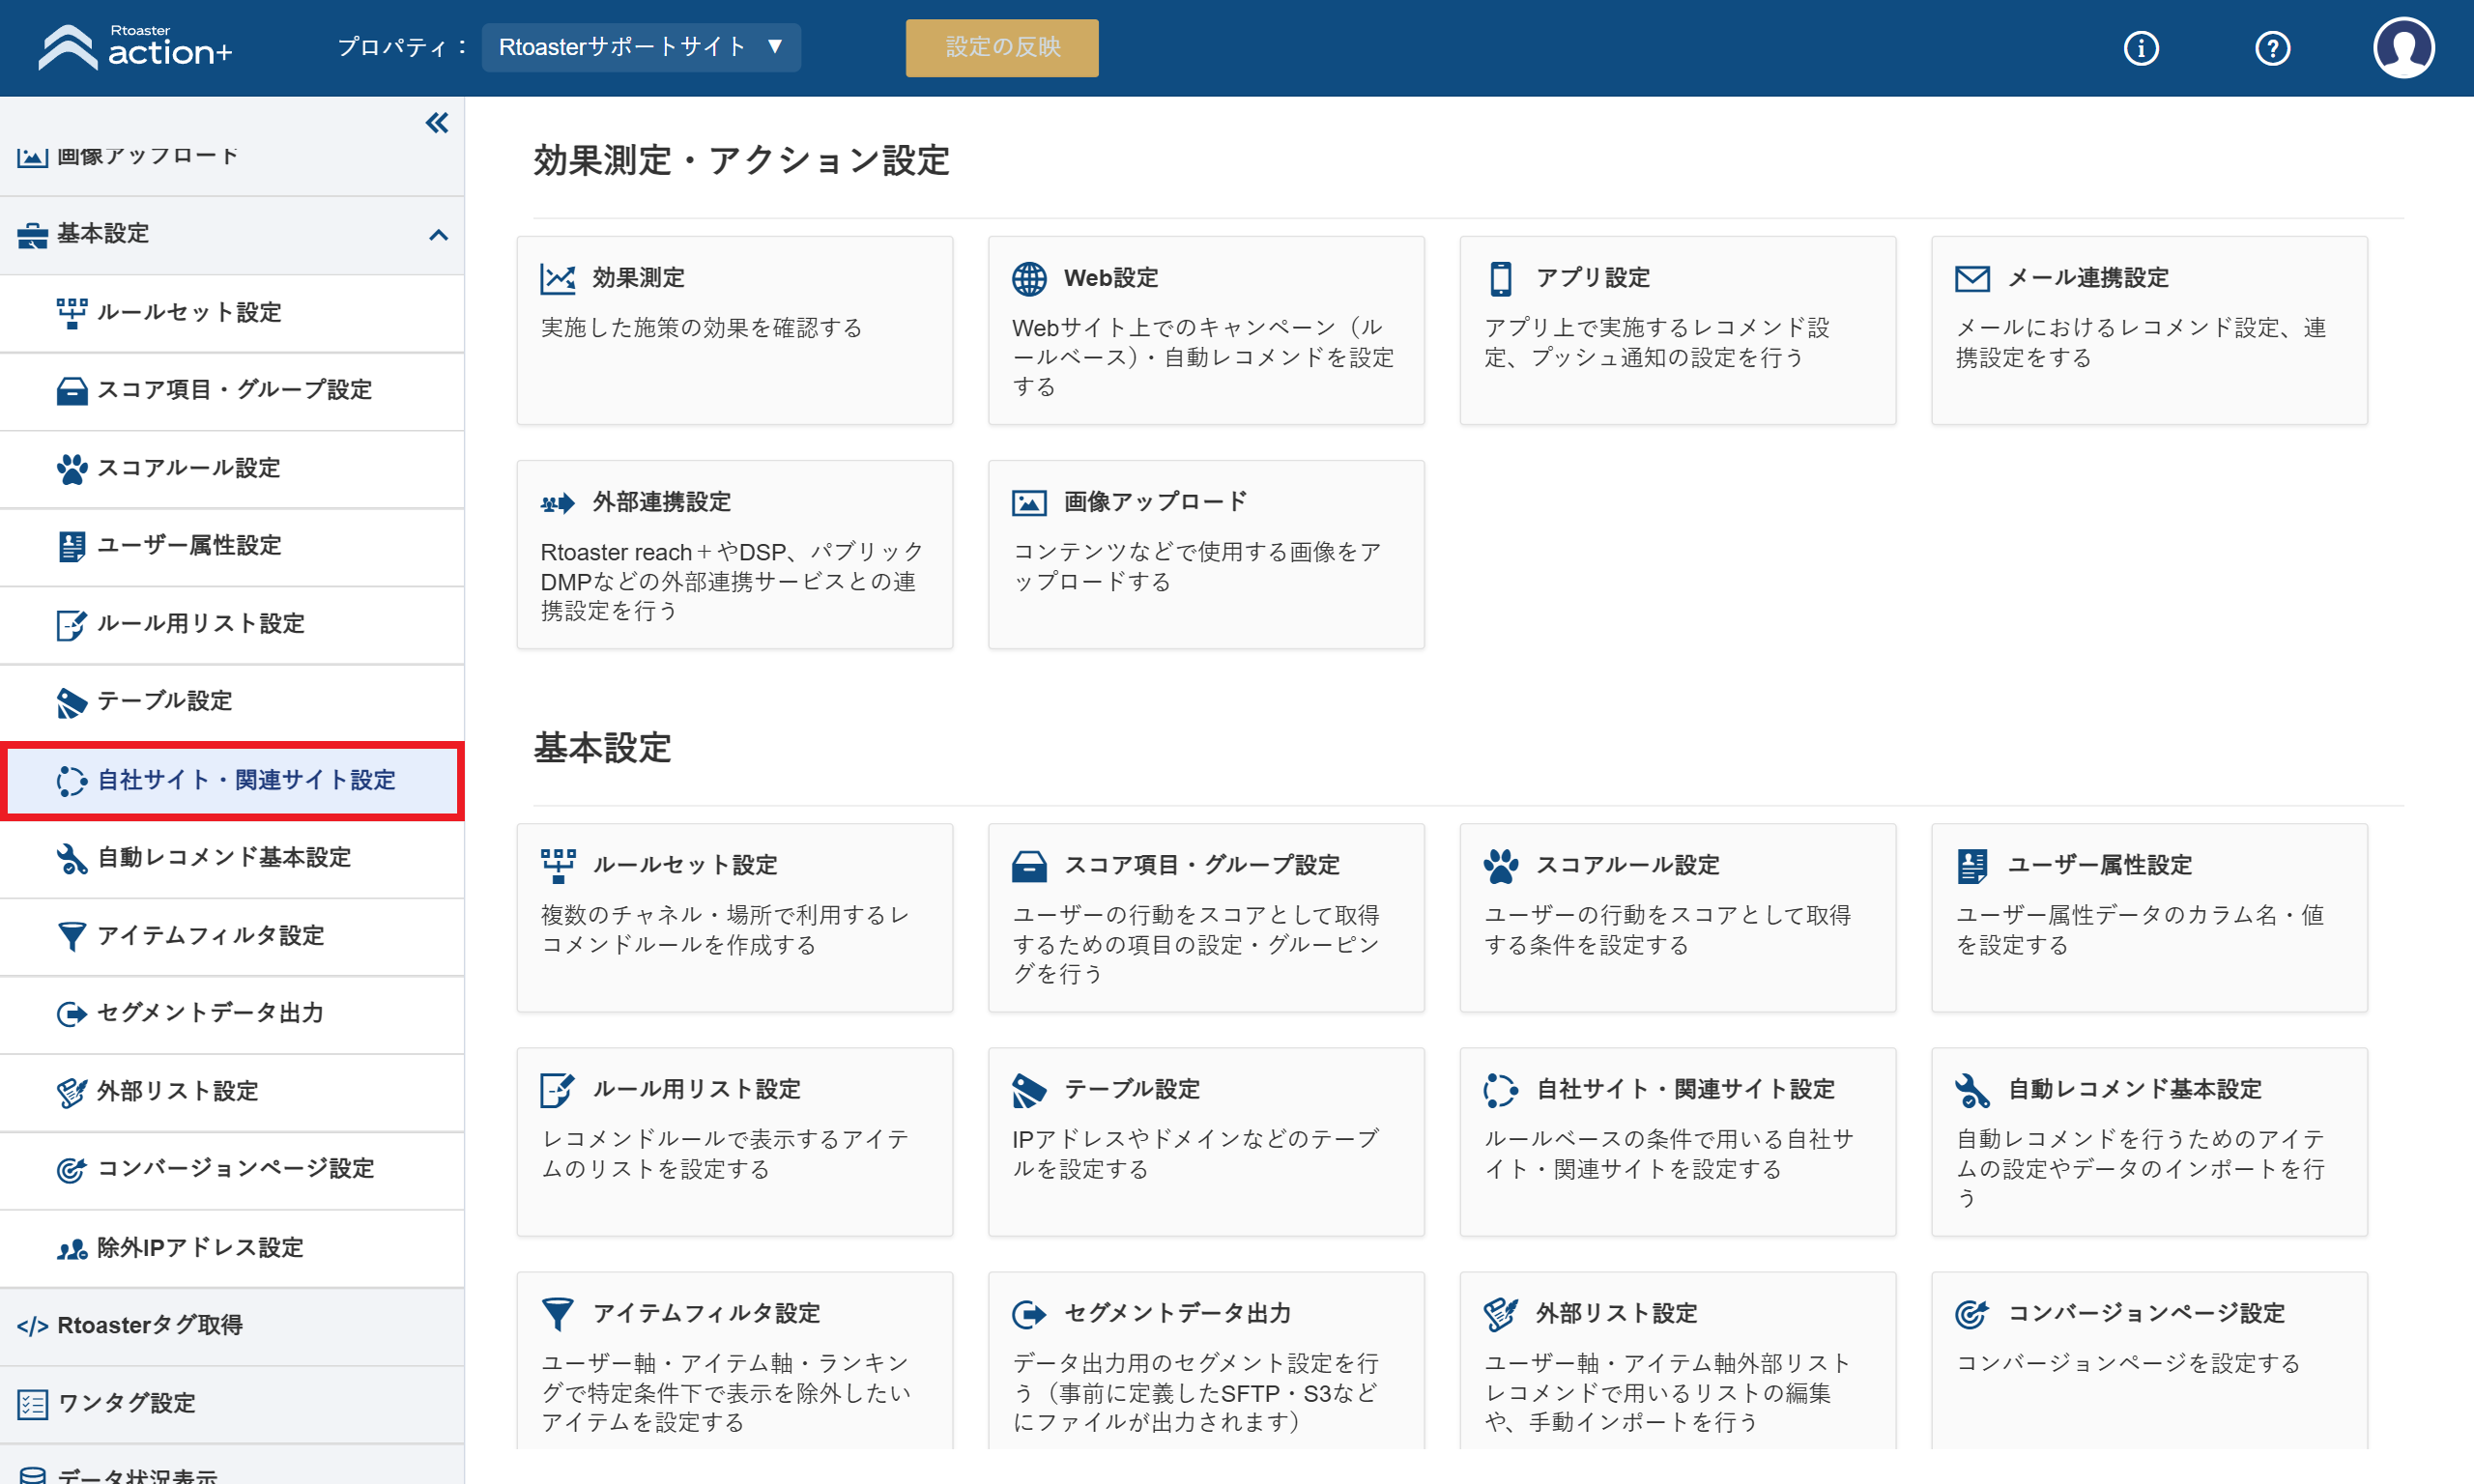Click the メール連携設定 envelope icon
This screenshot has height=1484, width=2474.
pyautogui.click(x=1972, y=278)
